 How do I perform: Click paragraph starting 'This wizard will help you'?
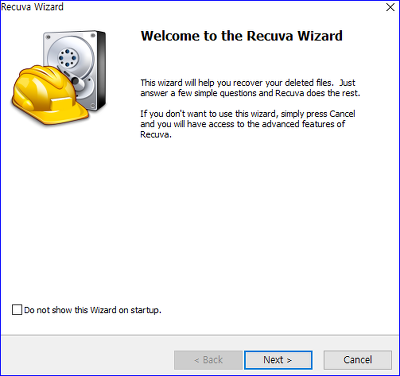pos(250,88)
